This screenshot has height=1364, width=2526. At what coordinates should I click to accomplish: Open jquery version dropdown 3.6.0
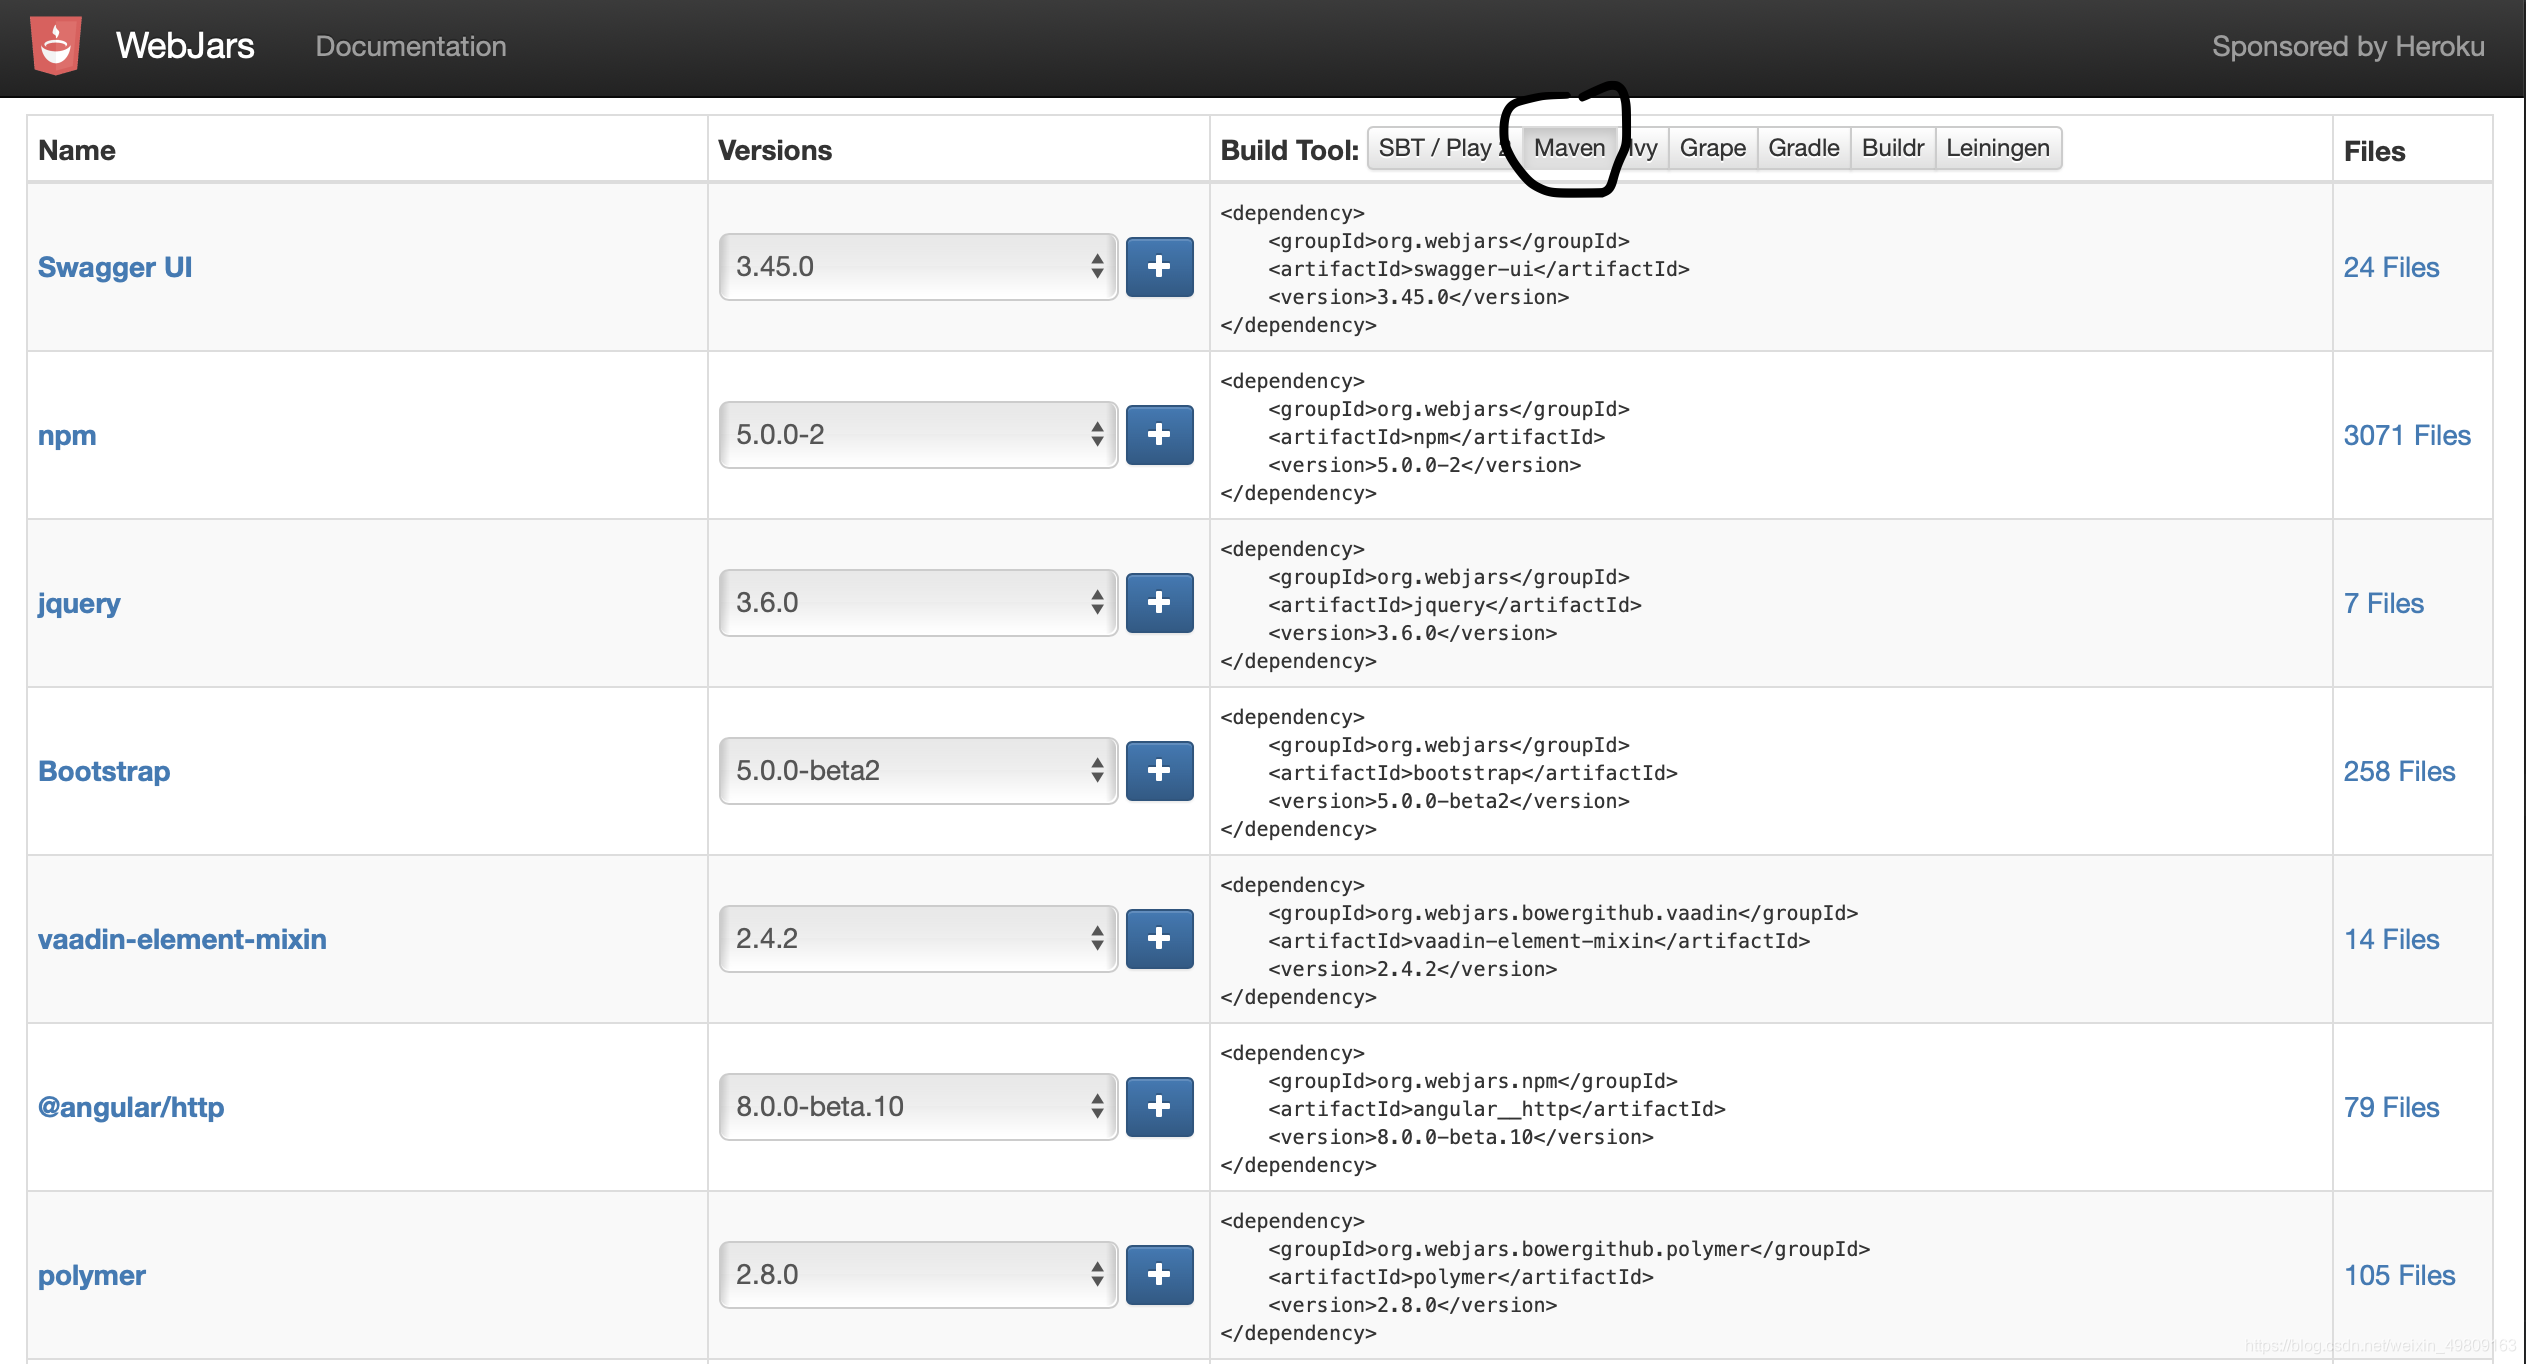[x=918, y=603]
